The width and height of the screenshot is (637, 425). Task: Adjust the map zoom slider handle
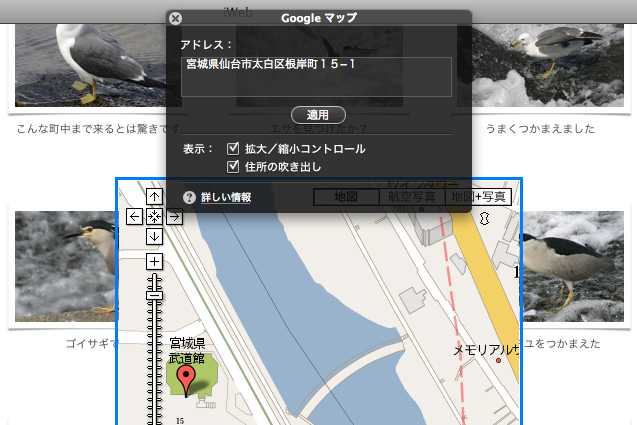[x=154, y=295]
